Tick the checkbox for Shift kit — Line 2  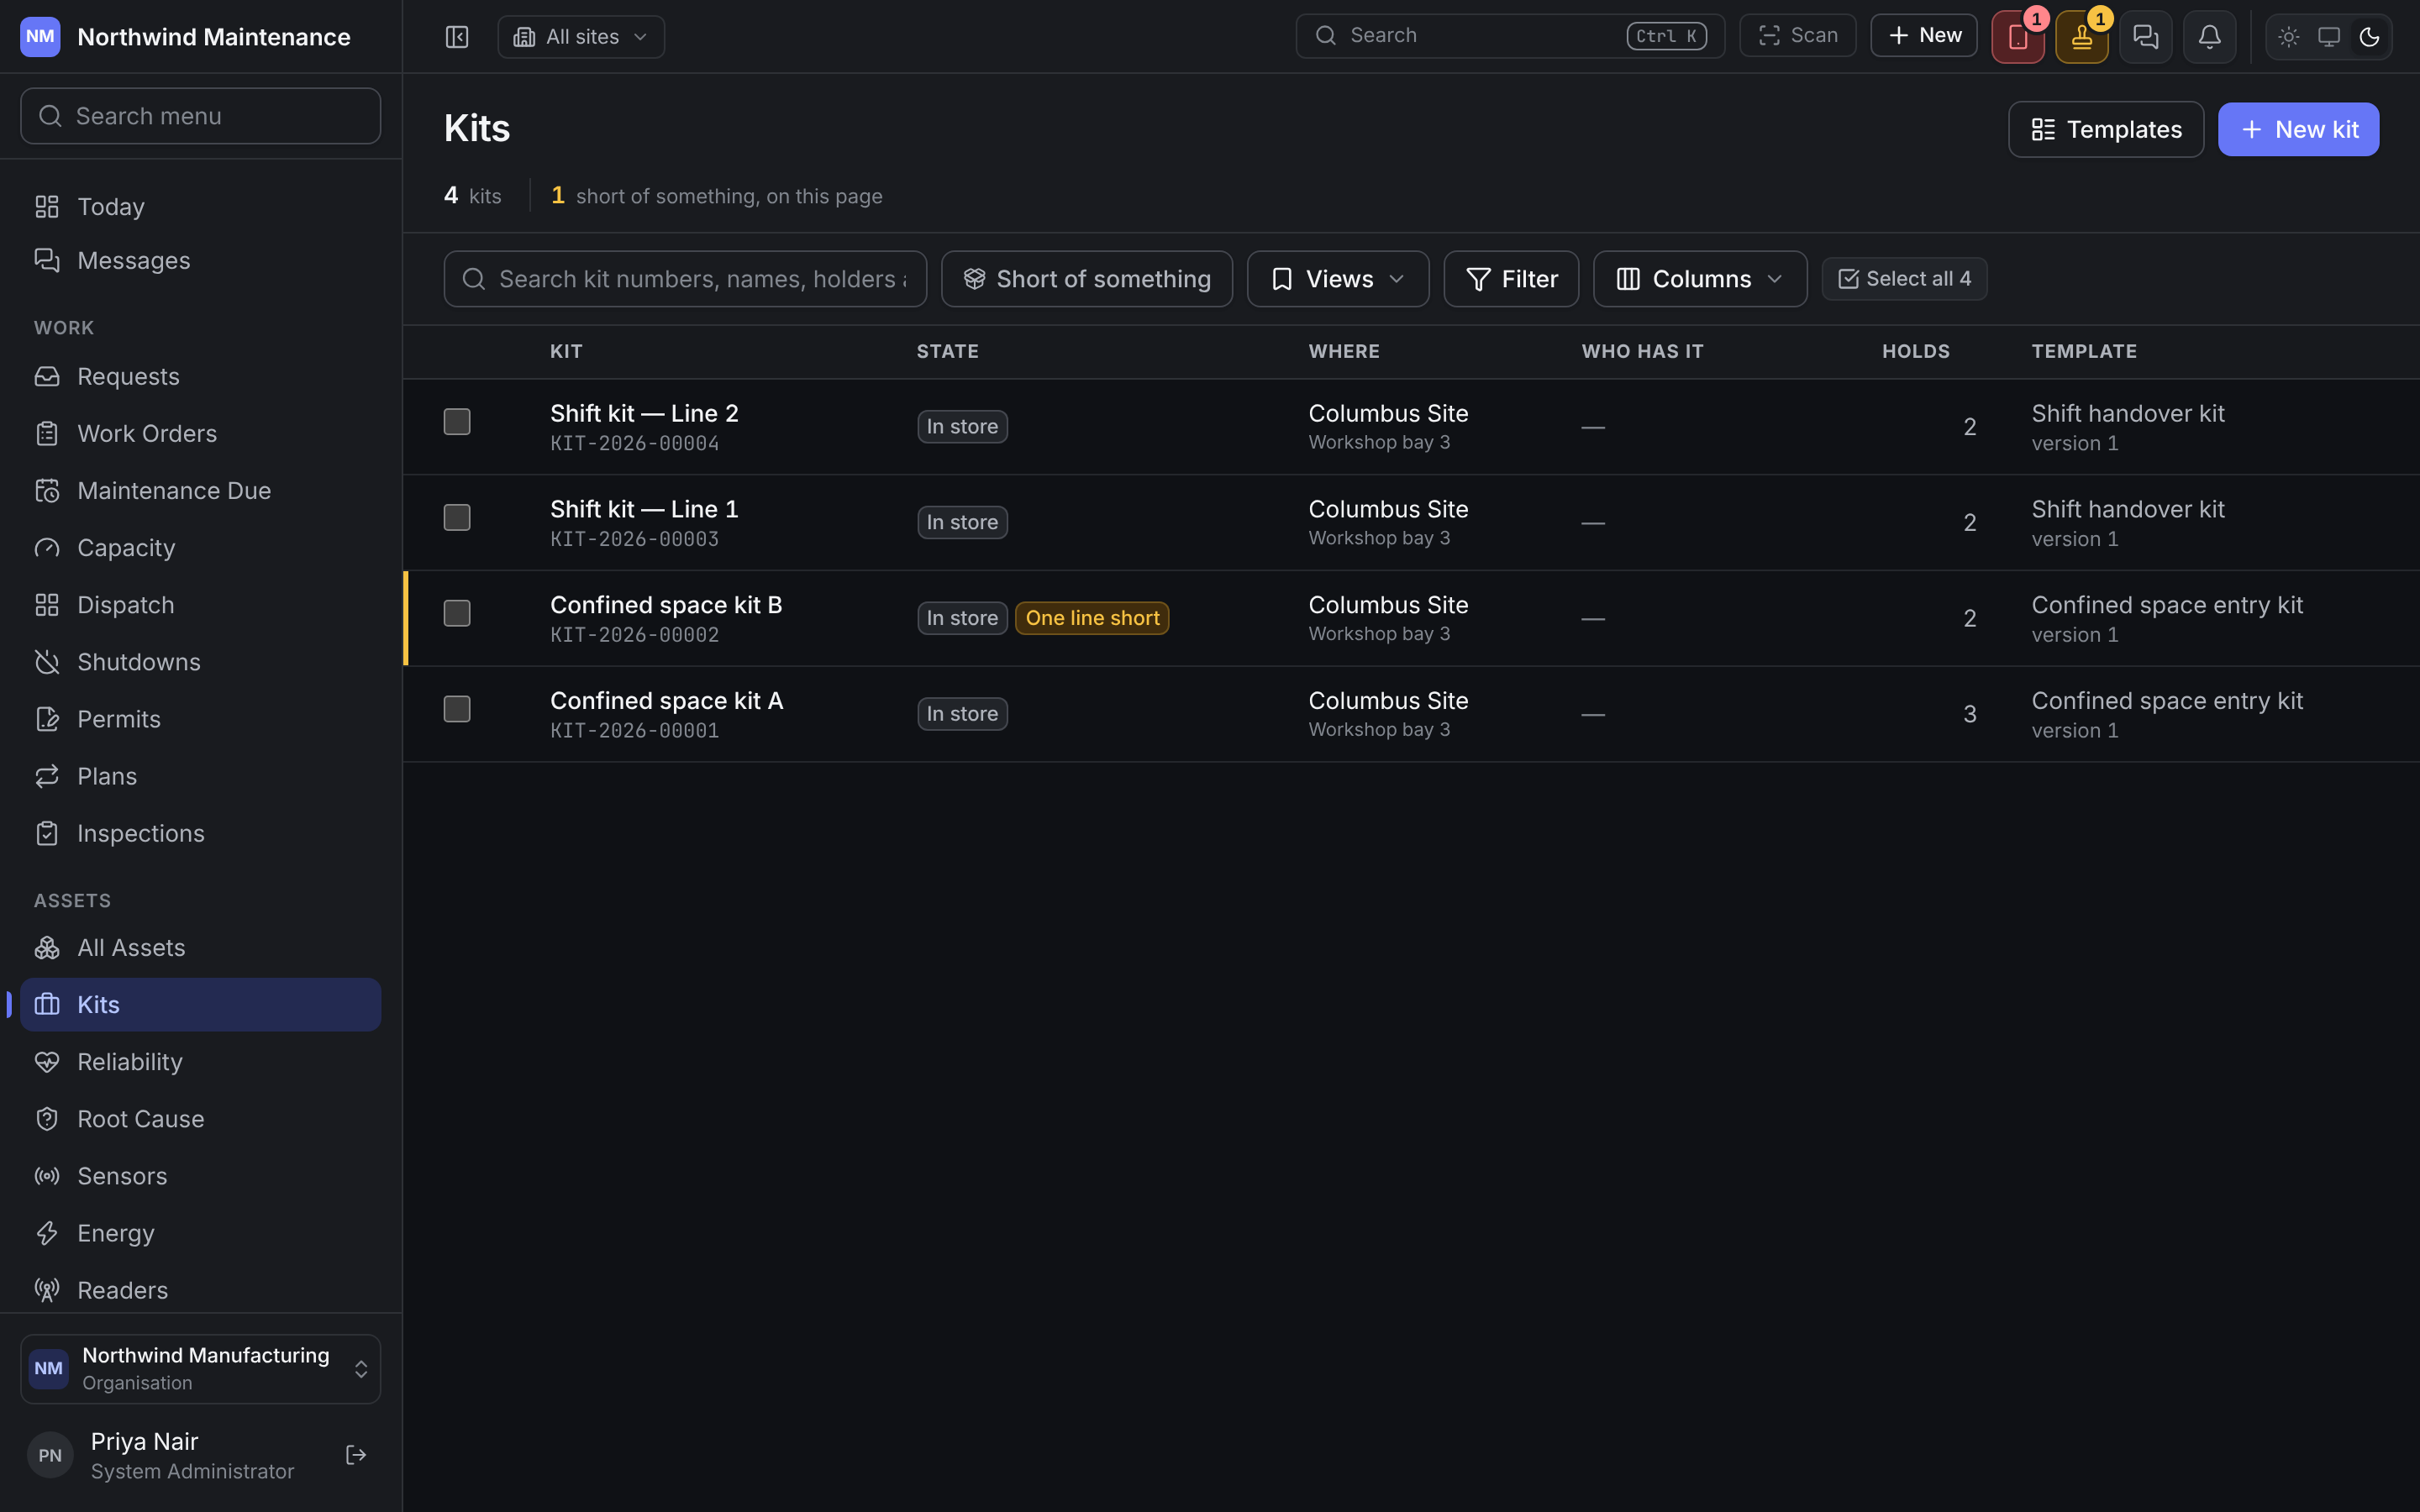point(457,422)
